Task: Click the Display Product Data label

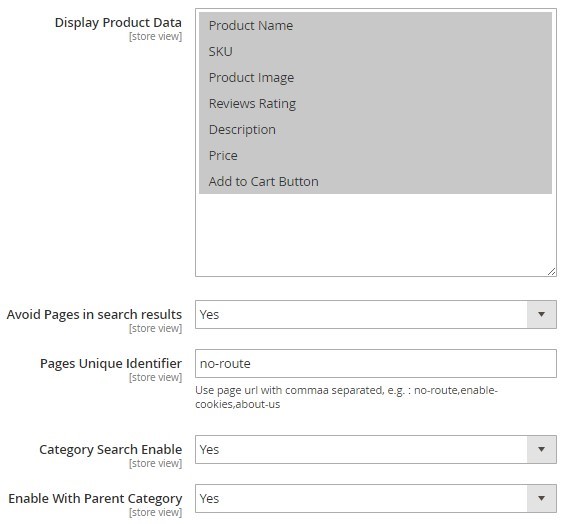Action: coord(118,23)
